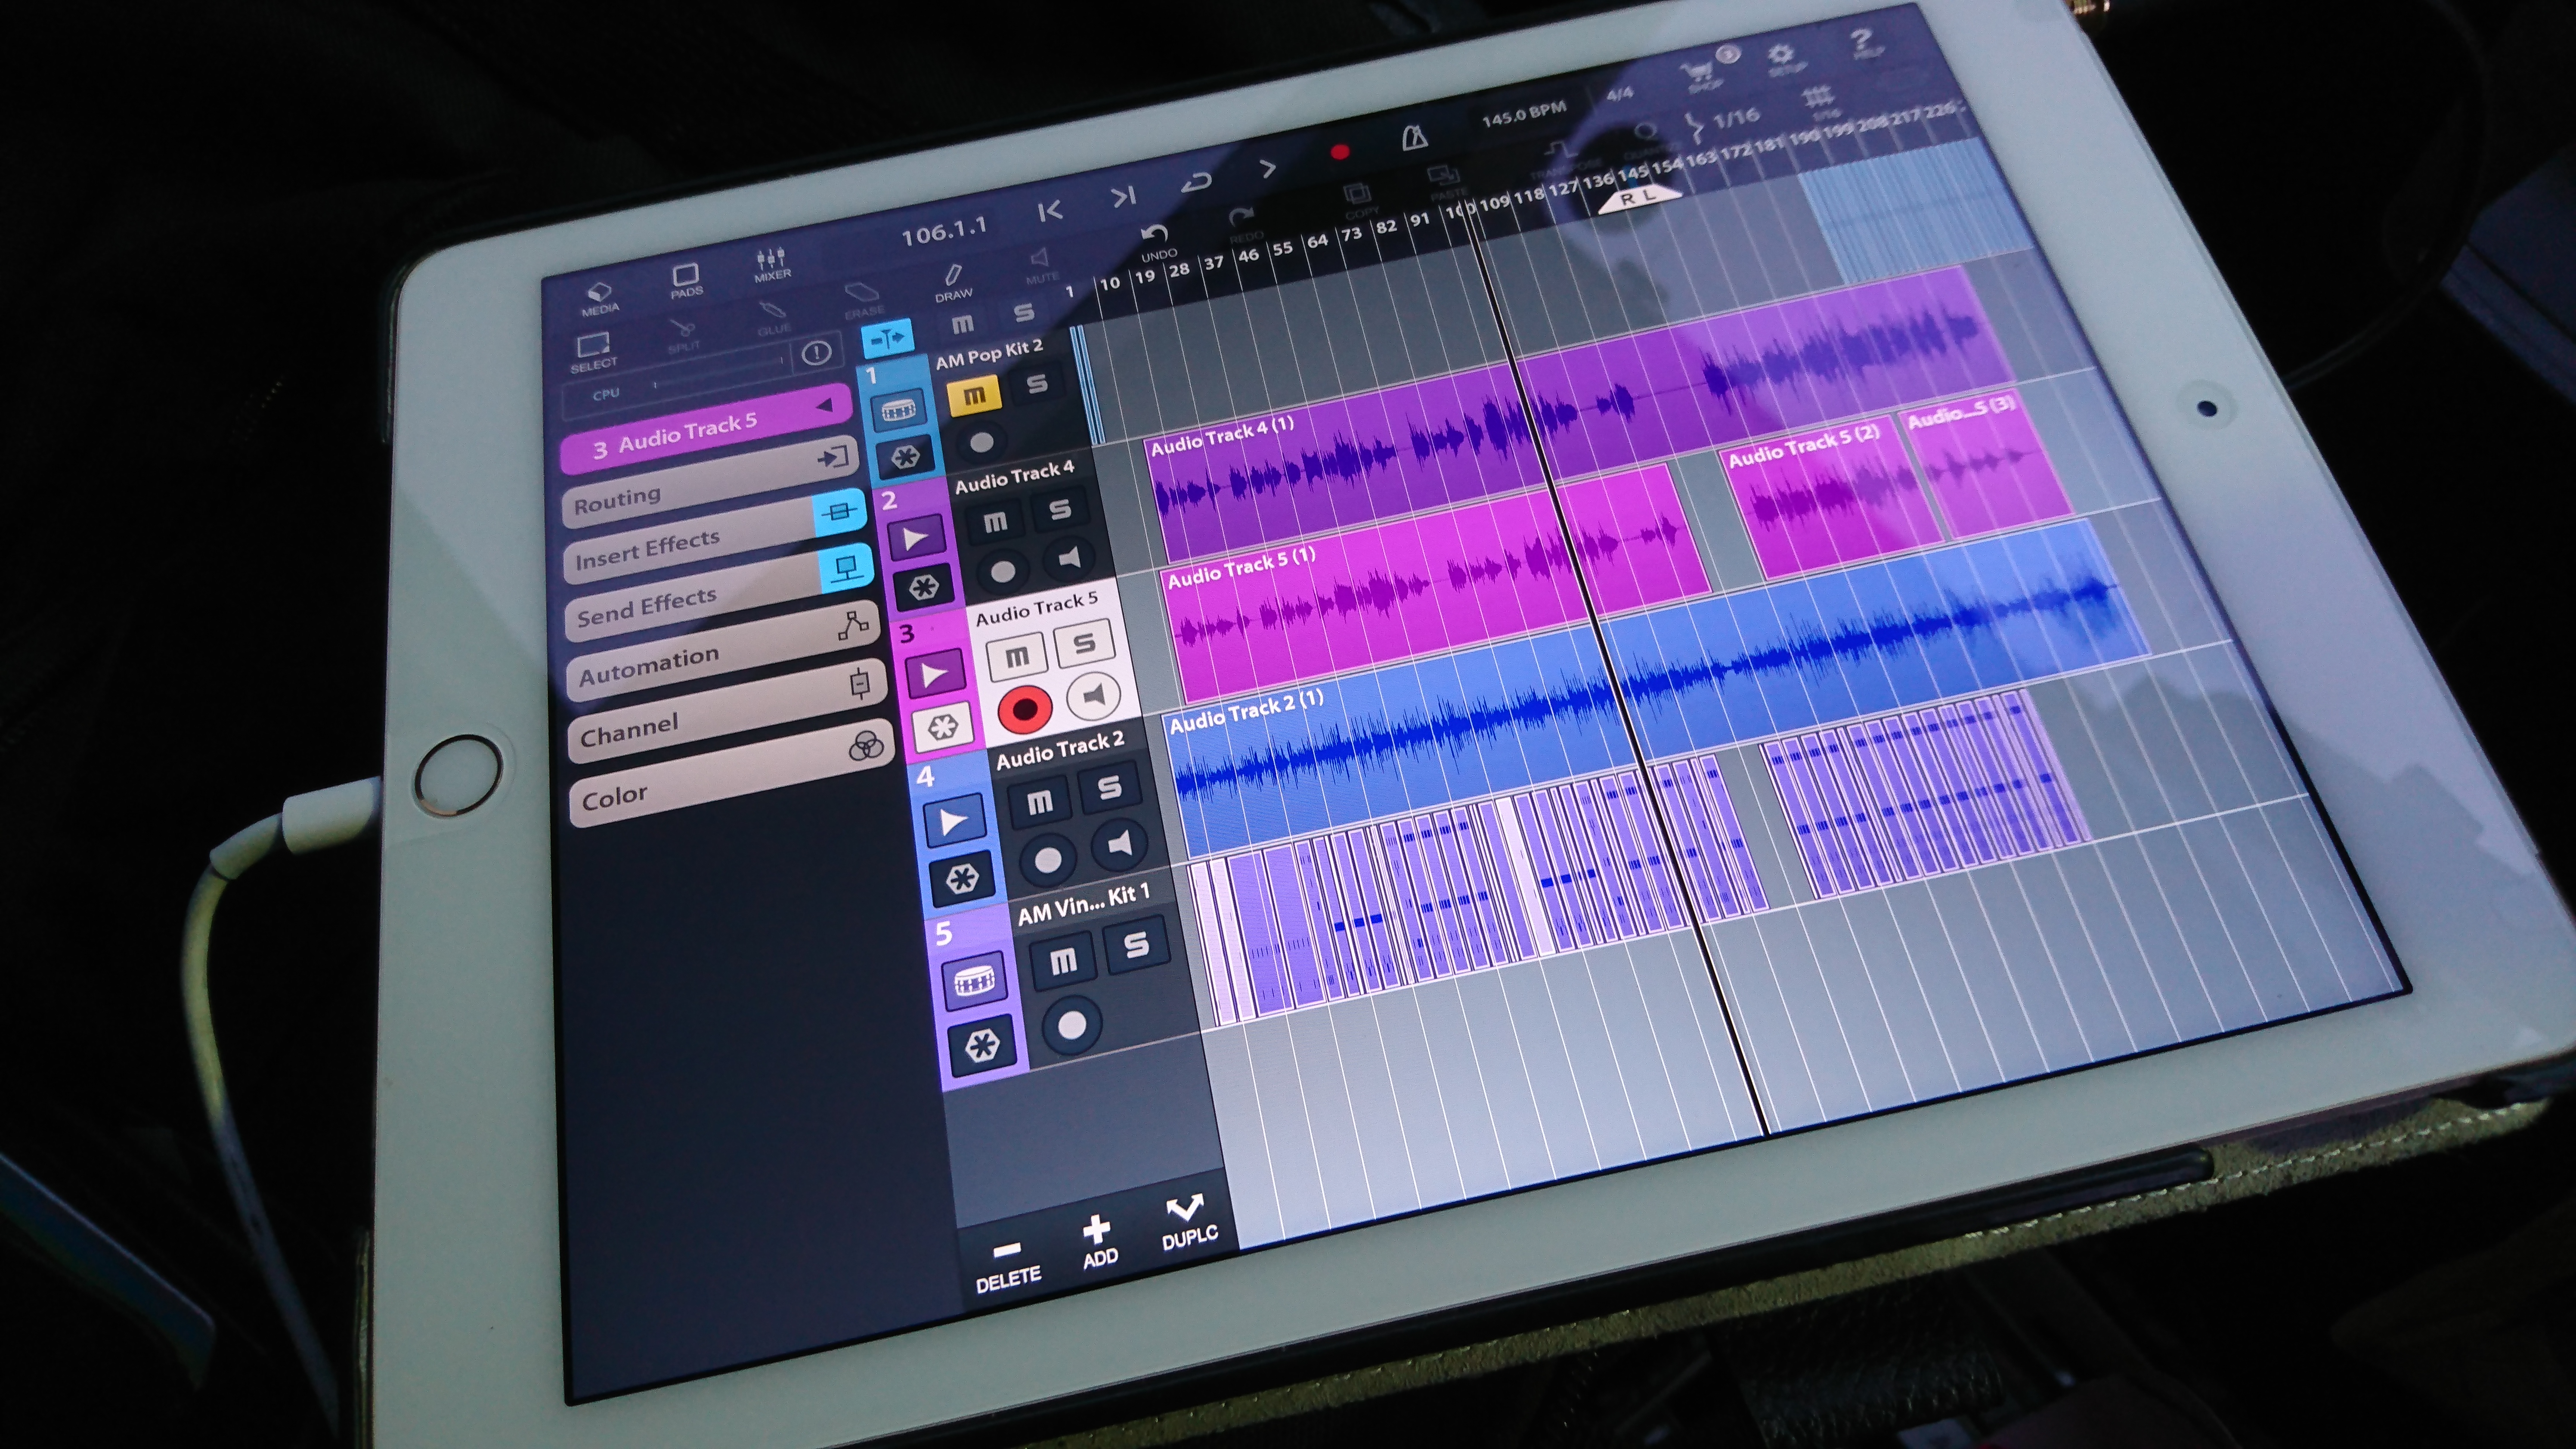Click drum instrument icon on track 5
Viewport: 2576px width, 1449px height.
(x=974, y=982)
